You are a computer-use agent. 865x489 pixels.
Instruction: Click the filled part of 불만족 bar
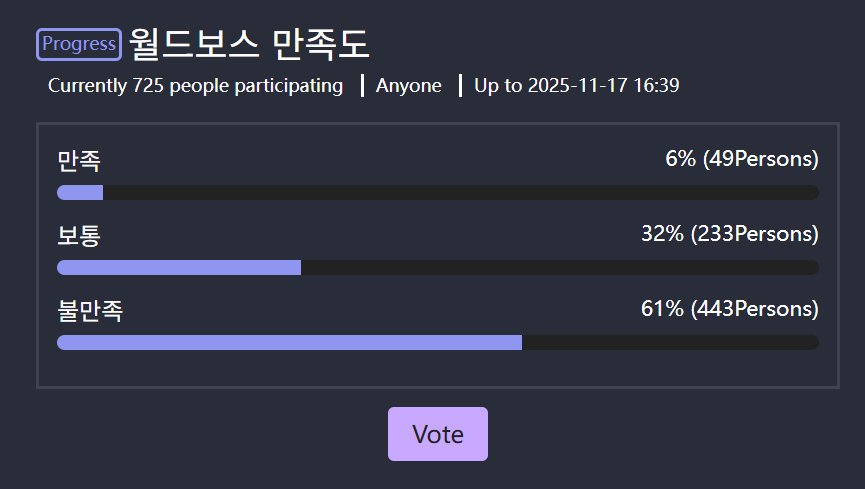point(289,342)
